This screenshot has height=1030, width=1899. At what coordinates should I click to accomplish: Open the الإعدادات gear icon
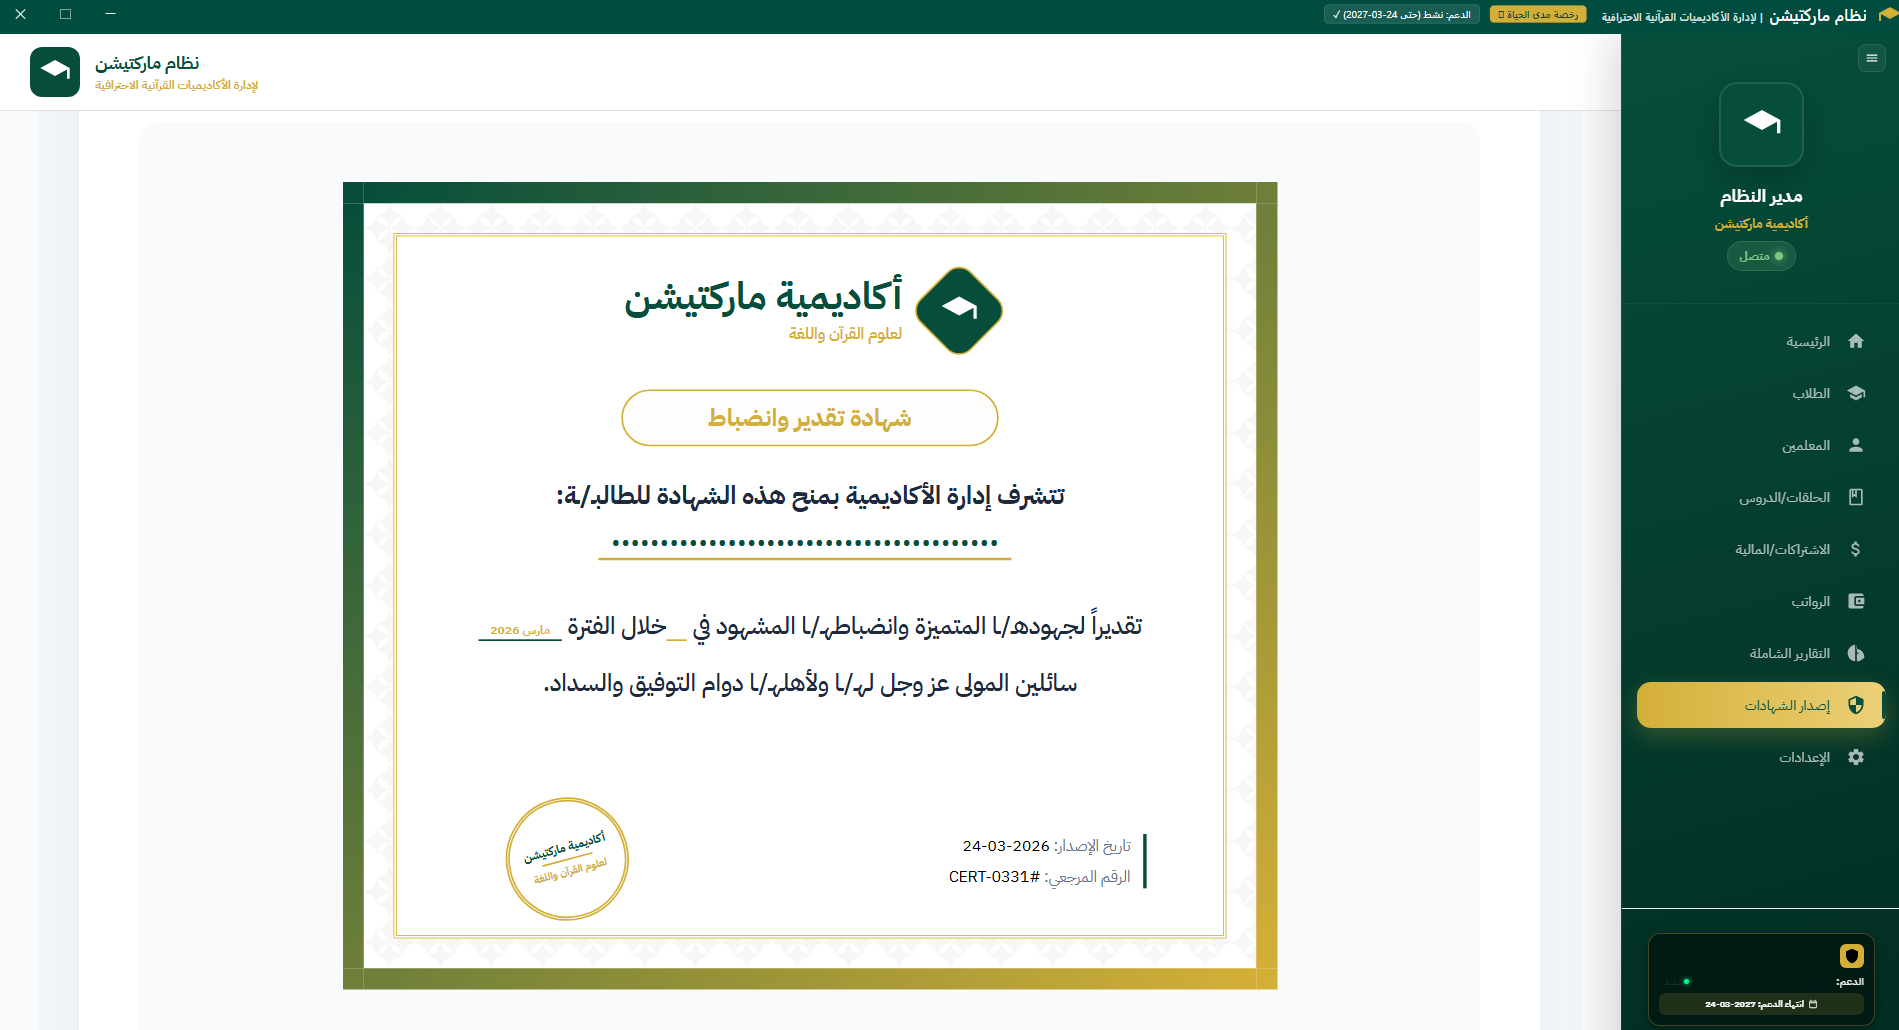point(1856,758)
